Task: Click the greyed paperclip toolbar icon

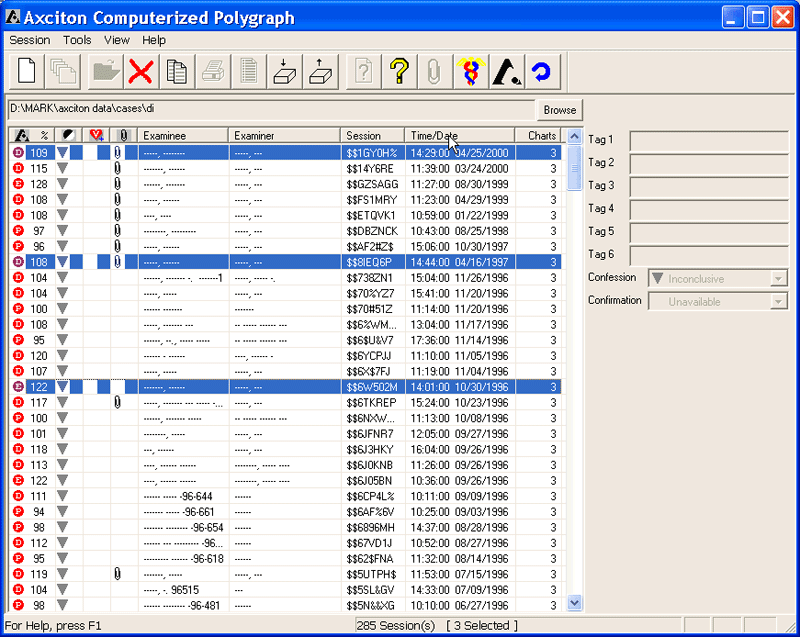Action: (x=434, y=71)
